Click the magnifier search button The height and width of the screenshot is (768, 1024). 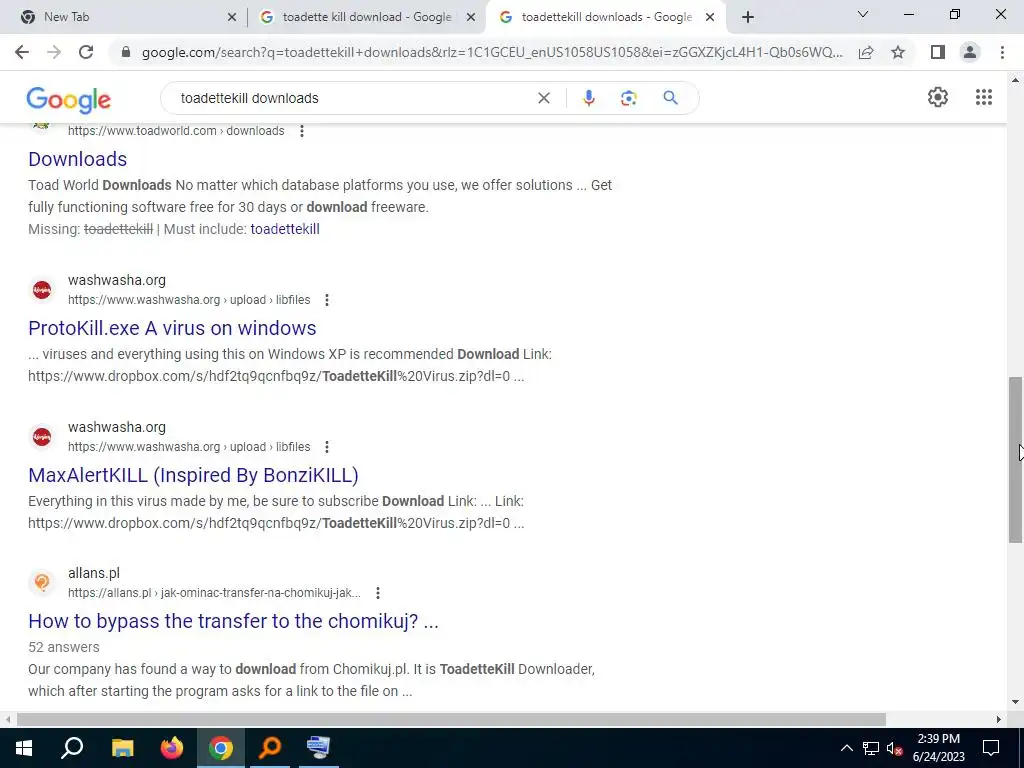tap(670, 98)
